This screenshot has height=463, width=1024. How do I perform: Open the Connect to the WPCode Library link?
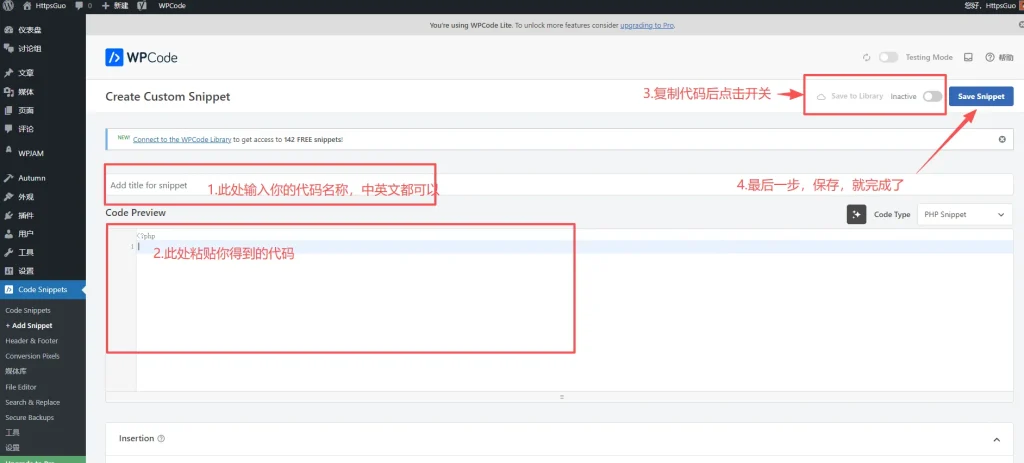pyautogui.click(x=182, y=139)
